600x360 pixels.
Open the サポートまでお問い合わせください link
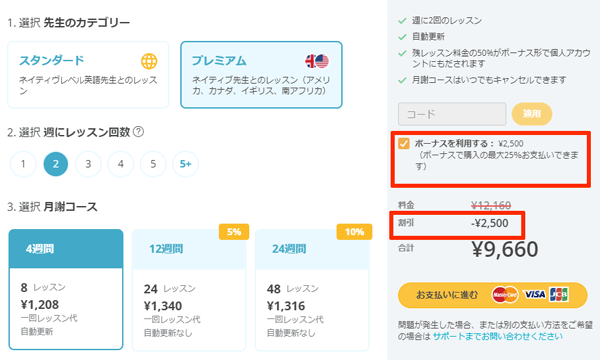tap(498, 337)
